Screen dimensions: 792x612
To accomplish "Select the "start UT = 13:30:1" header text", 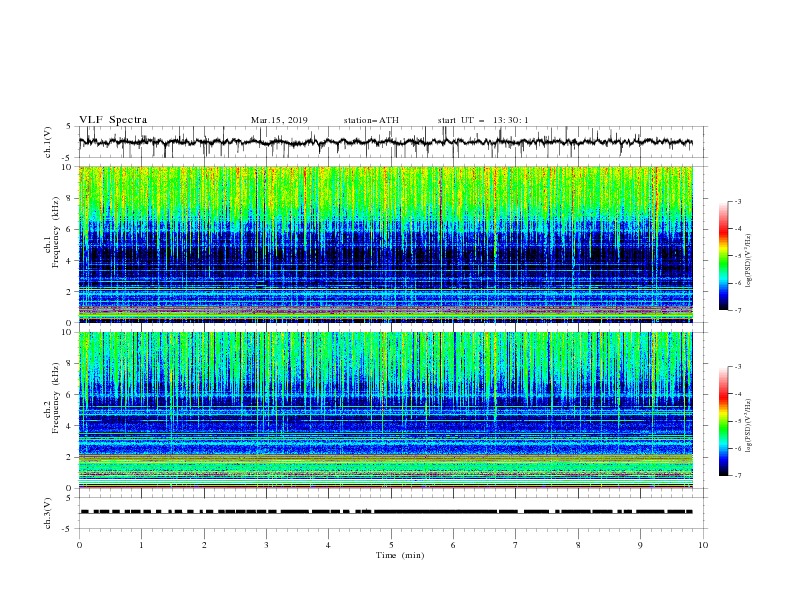I will 483,120.
